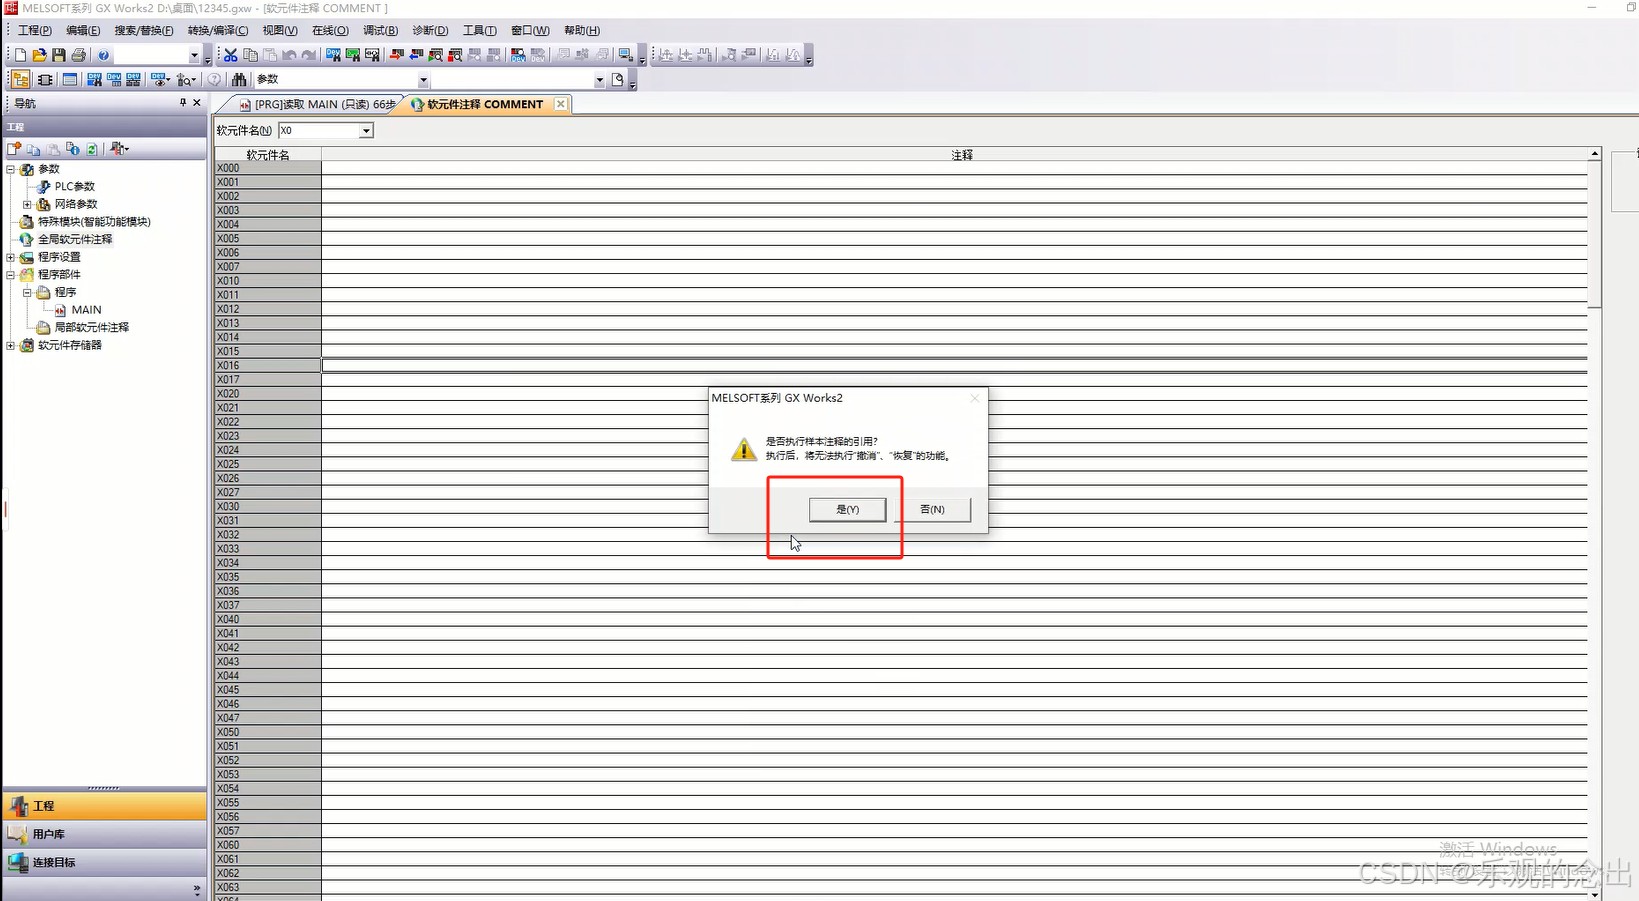Open the 编辑(E) menu
The height and width of the screenshot is (901, 1639).
click(x=83, y=30)
